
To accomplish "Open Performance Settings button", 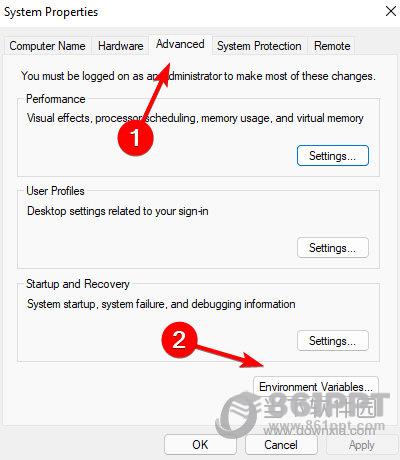I will [x=333, y=155].
